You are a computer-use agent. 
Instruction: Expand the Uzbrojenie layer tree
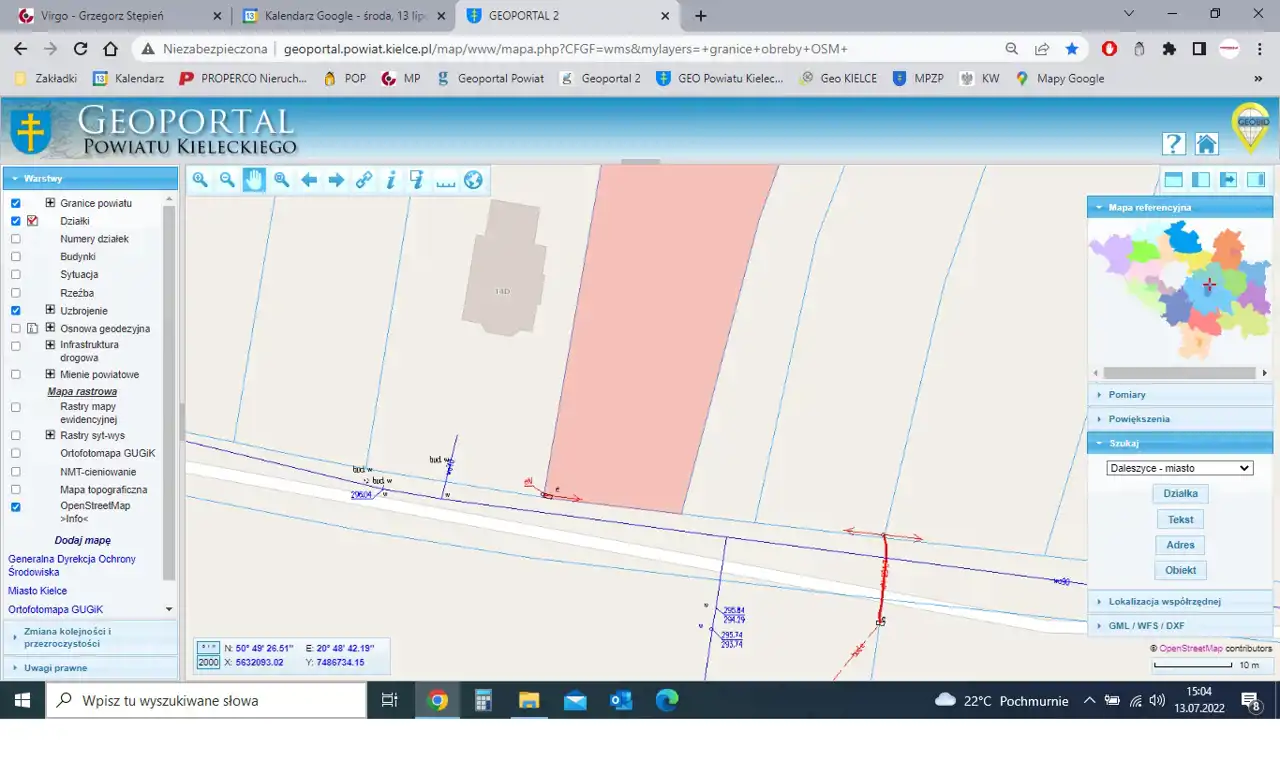50,311
